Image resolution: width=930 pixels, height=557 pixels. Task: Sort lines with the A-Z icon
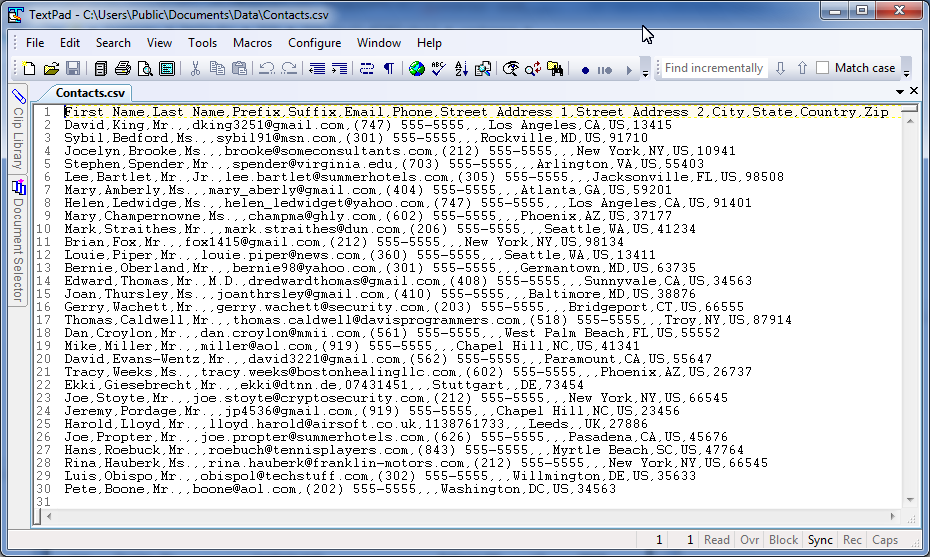(x=461, y=69)
